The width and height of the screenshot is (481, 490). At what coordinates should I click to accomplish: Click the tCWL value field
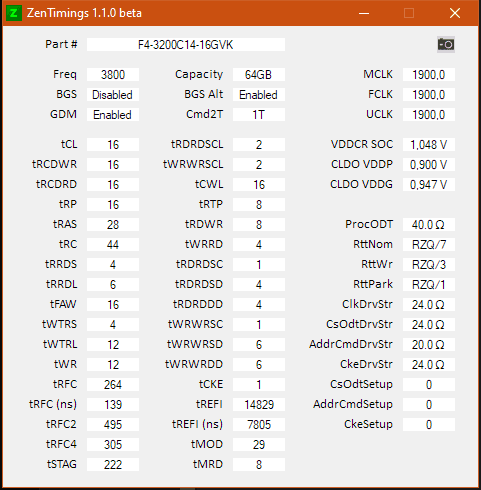click(x=259, y=184)
